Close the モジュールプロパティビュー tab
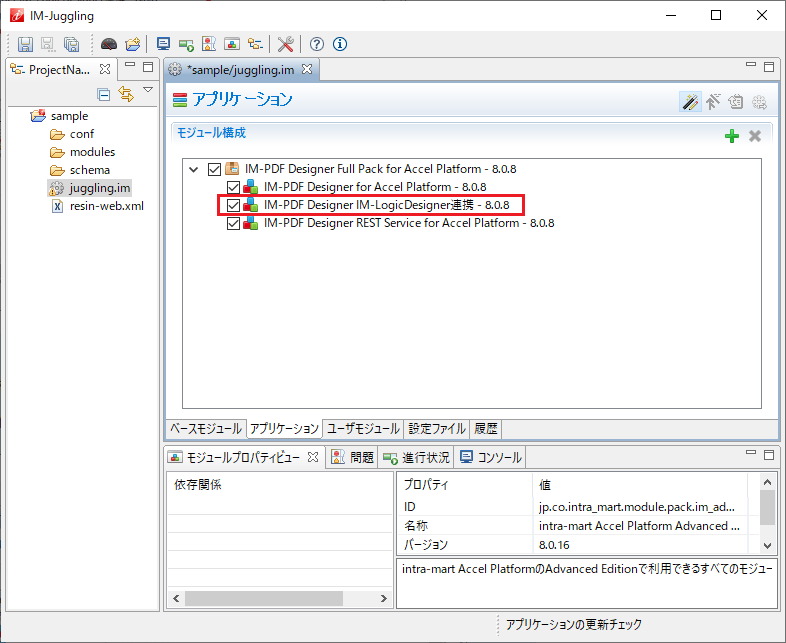This screenshot has height=643, width=786. click(x=313, y=457)
